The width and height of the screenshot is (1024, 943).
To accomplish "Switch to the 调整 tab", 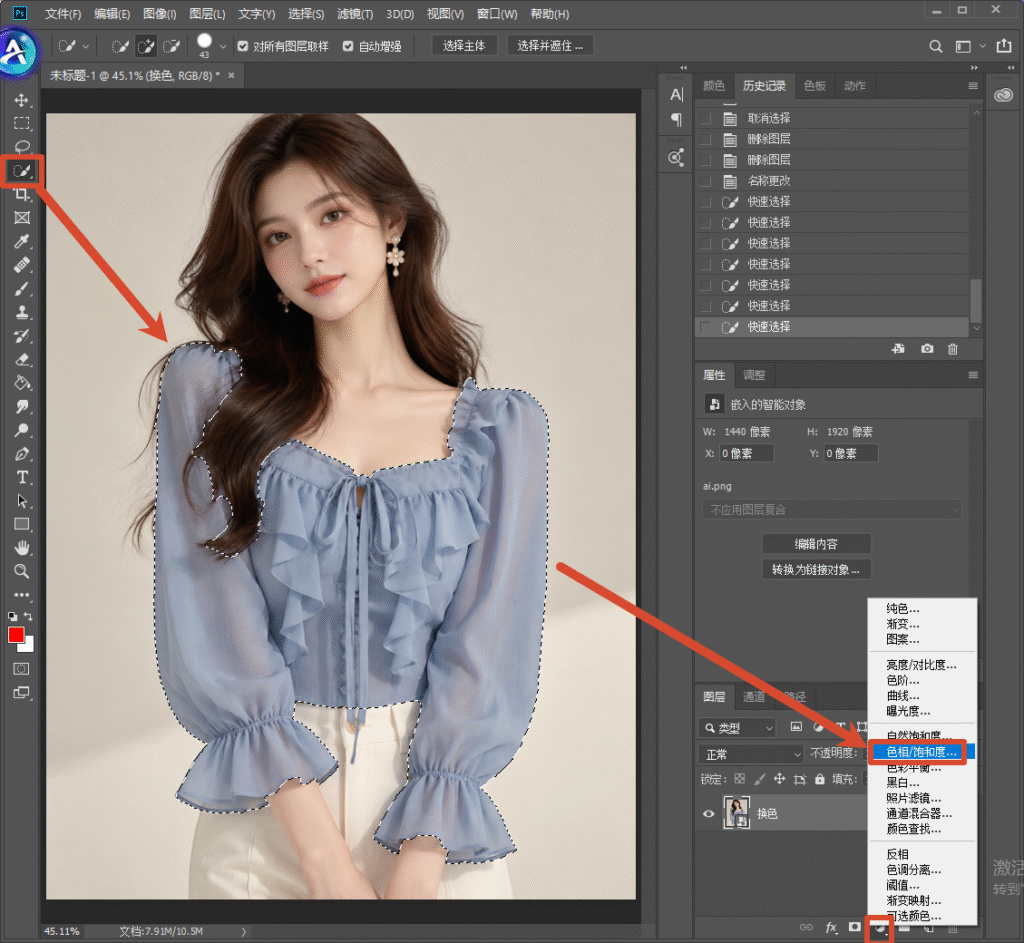I will [754, 375].
